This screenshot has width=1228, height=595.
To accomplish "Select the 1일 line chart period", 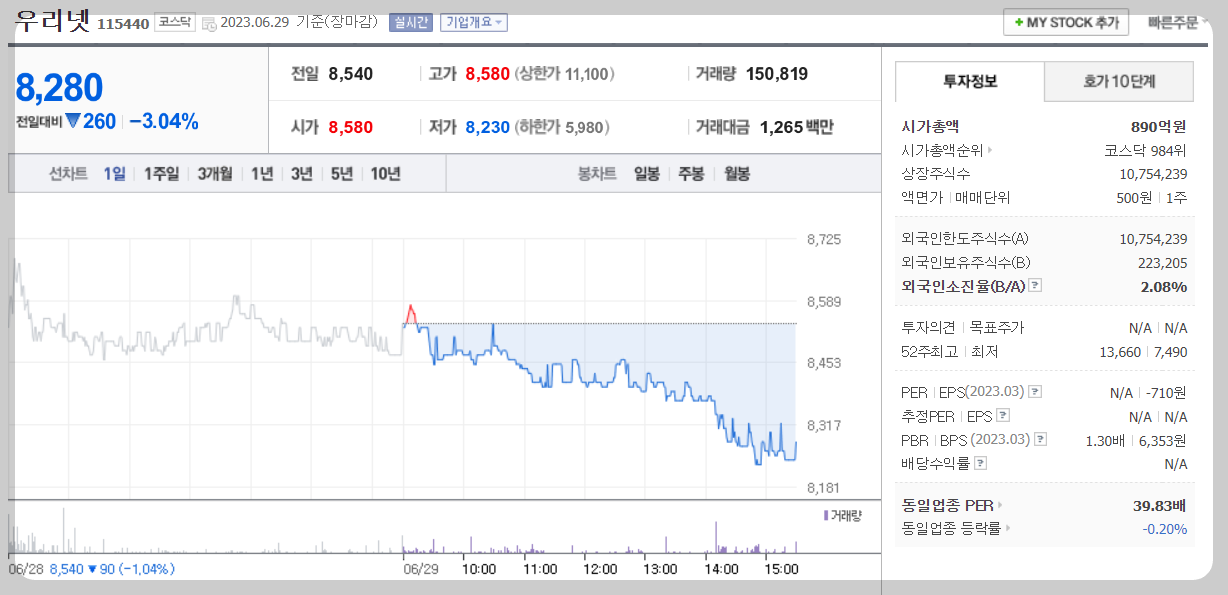I will tap(115, 173).
